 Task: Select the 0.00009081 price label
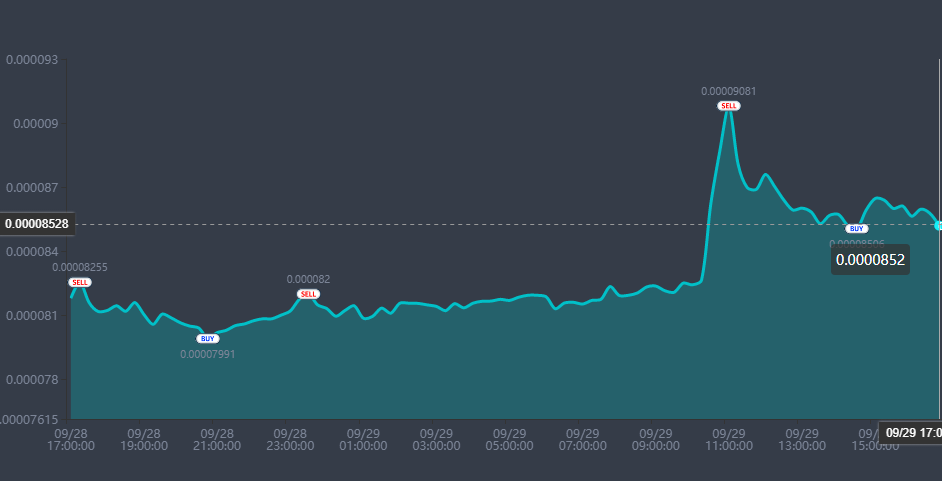tap(729, 91)
